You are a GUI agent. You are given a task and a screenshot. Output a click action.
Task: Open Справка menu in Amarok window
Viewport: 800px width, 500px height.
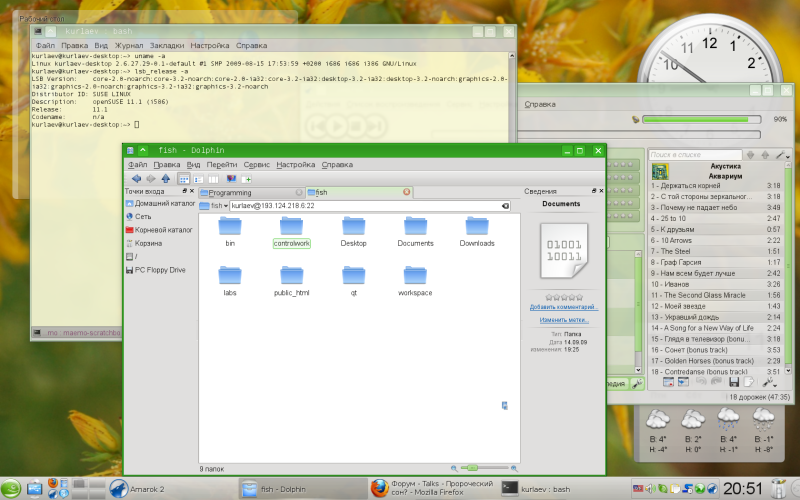point(540,104)
